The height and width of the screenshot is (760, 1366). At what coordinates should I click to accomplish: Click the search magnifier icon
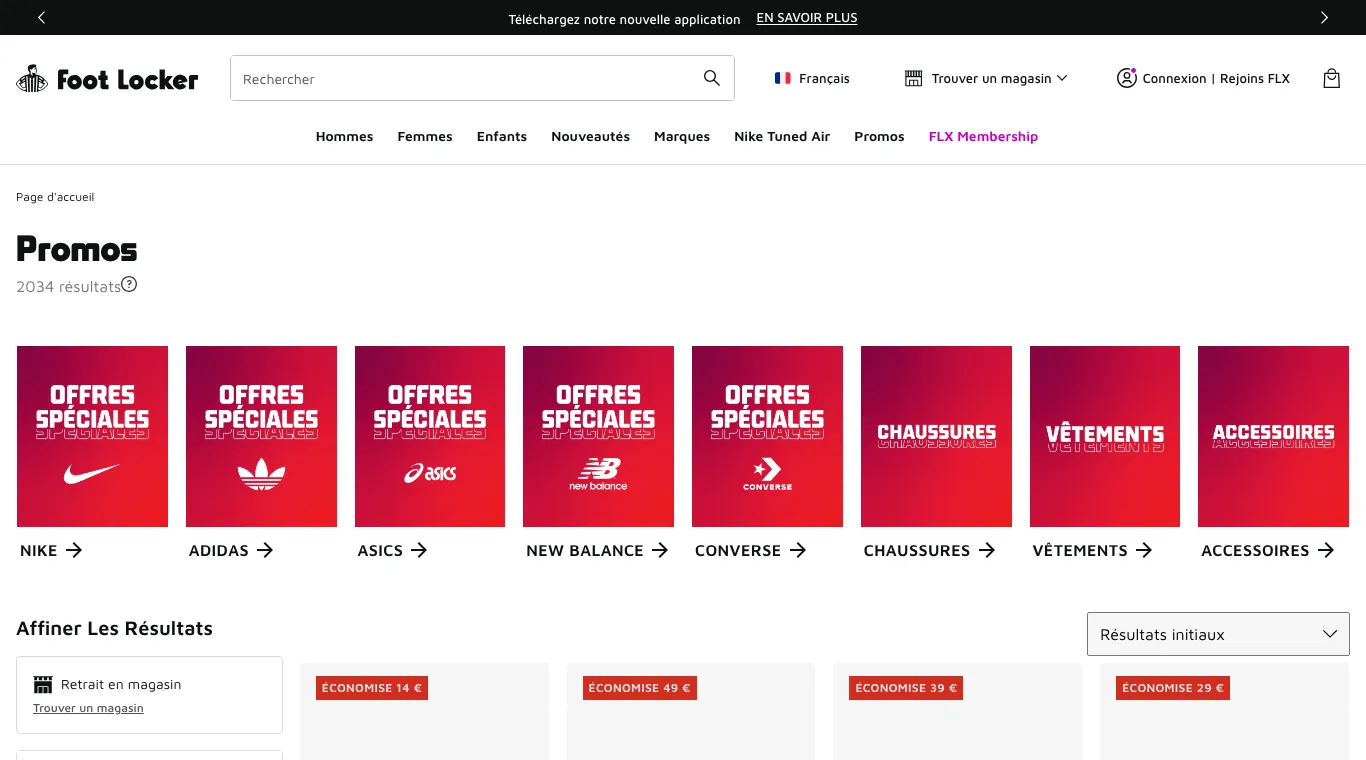pyautogui.click(x=712, y=78)
